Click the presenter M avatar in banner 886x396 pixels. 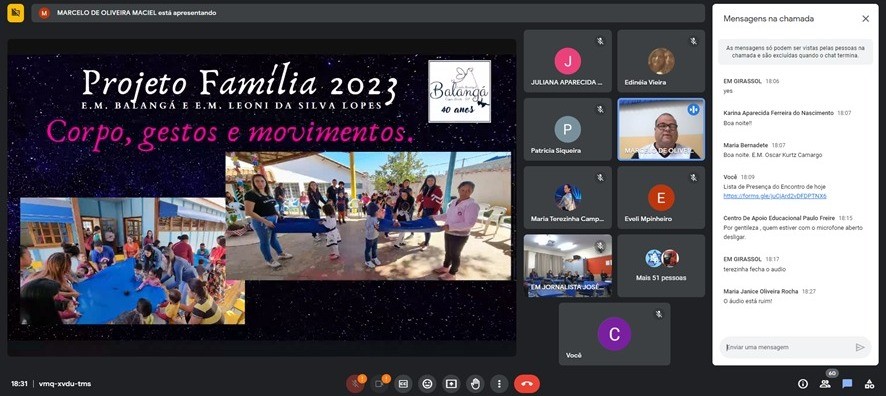pyautogui.click(x=45, y=13)
